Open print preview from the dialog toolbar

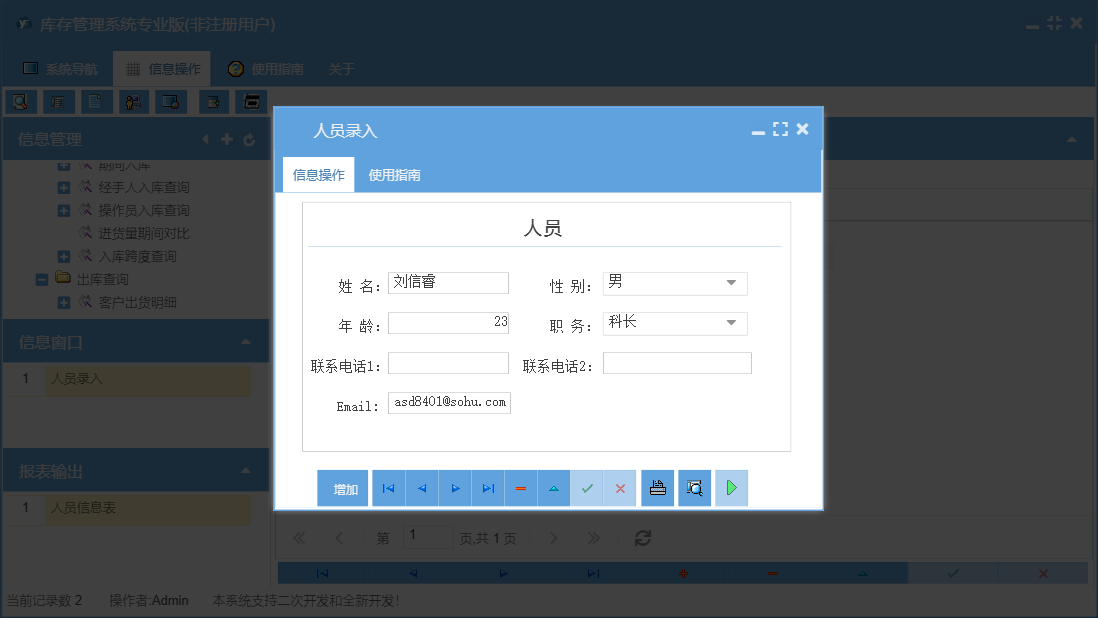tap(694, 488)
